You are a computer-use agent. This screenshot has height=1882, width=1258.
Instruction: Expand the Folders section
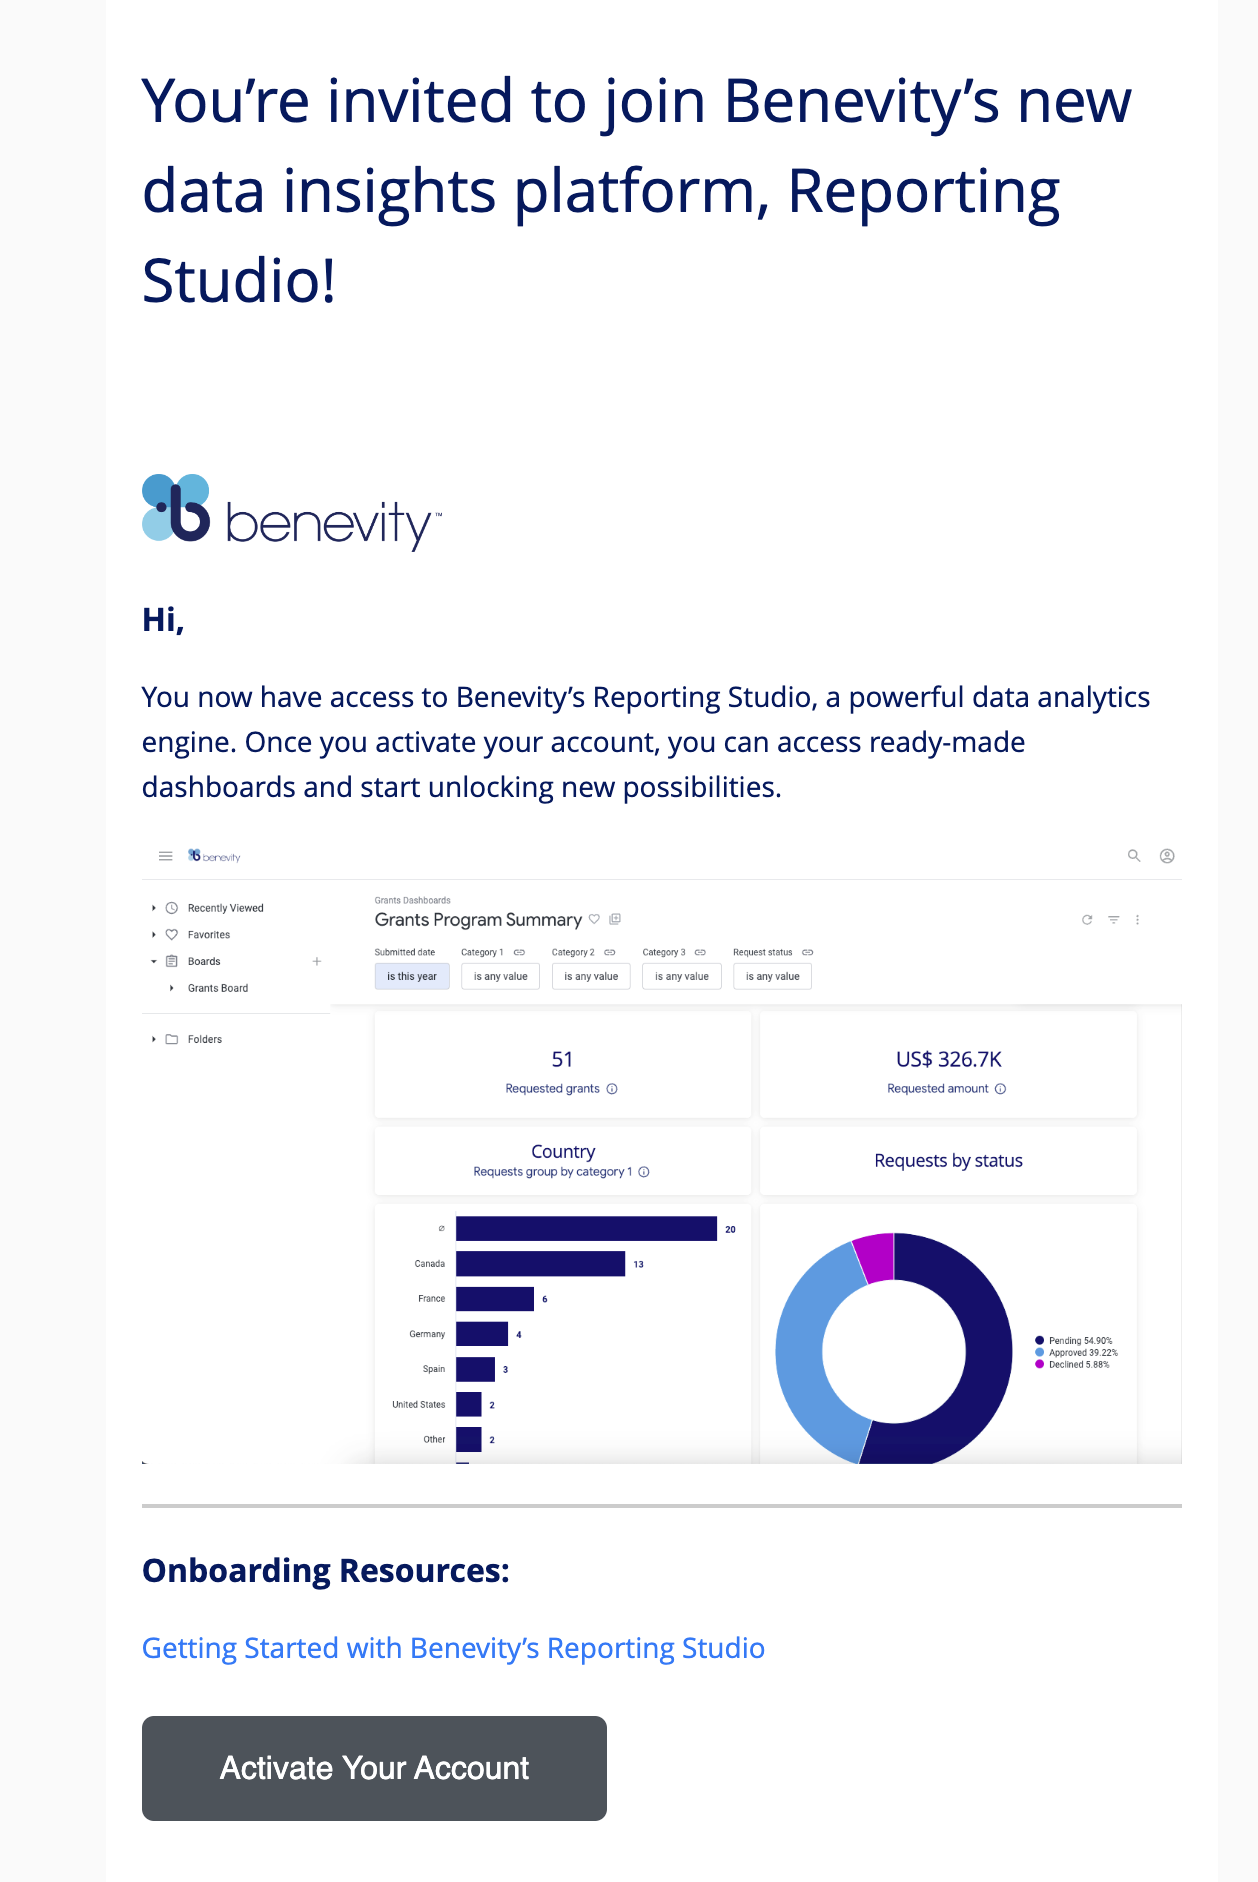coord(153,1039)
